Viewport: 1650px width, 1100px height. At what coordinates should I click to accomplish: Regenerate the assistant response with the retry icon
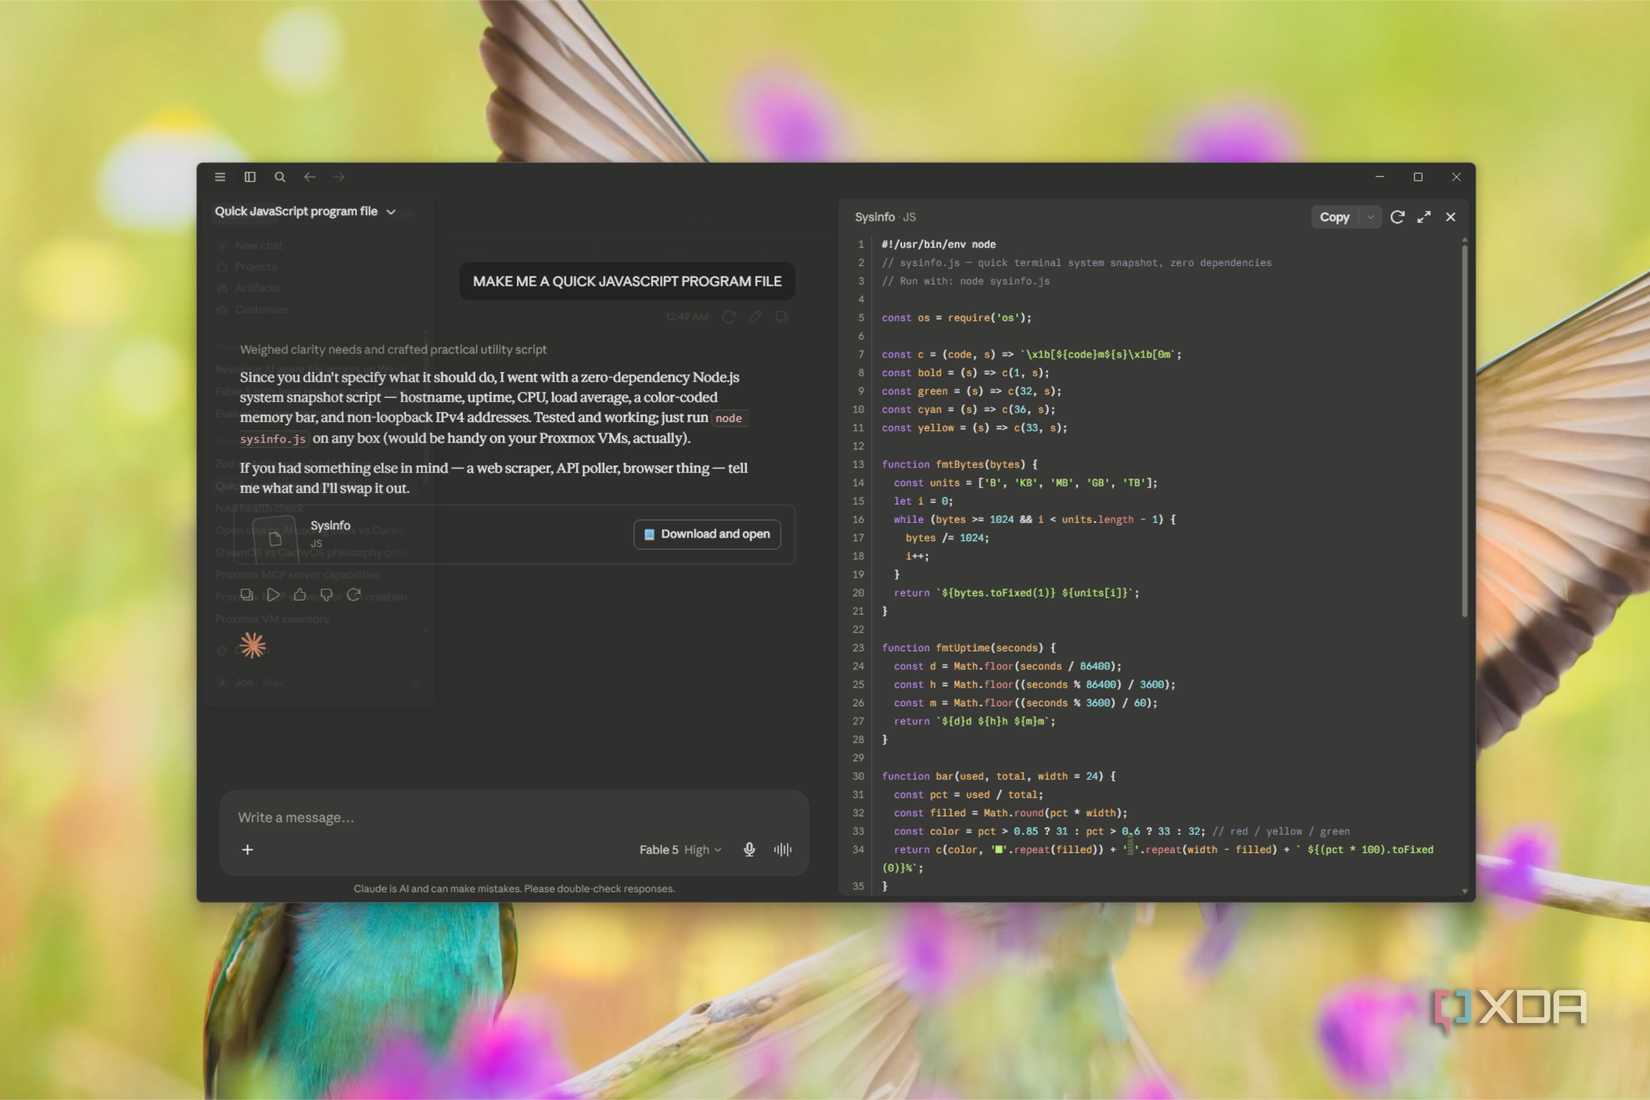click(x=354, y=595)
